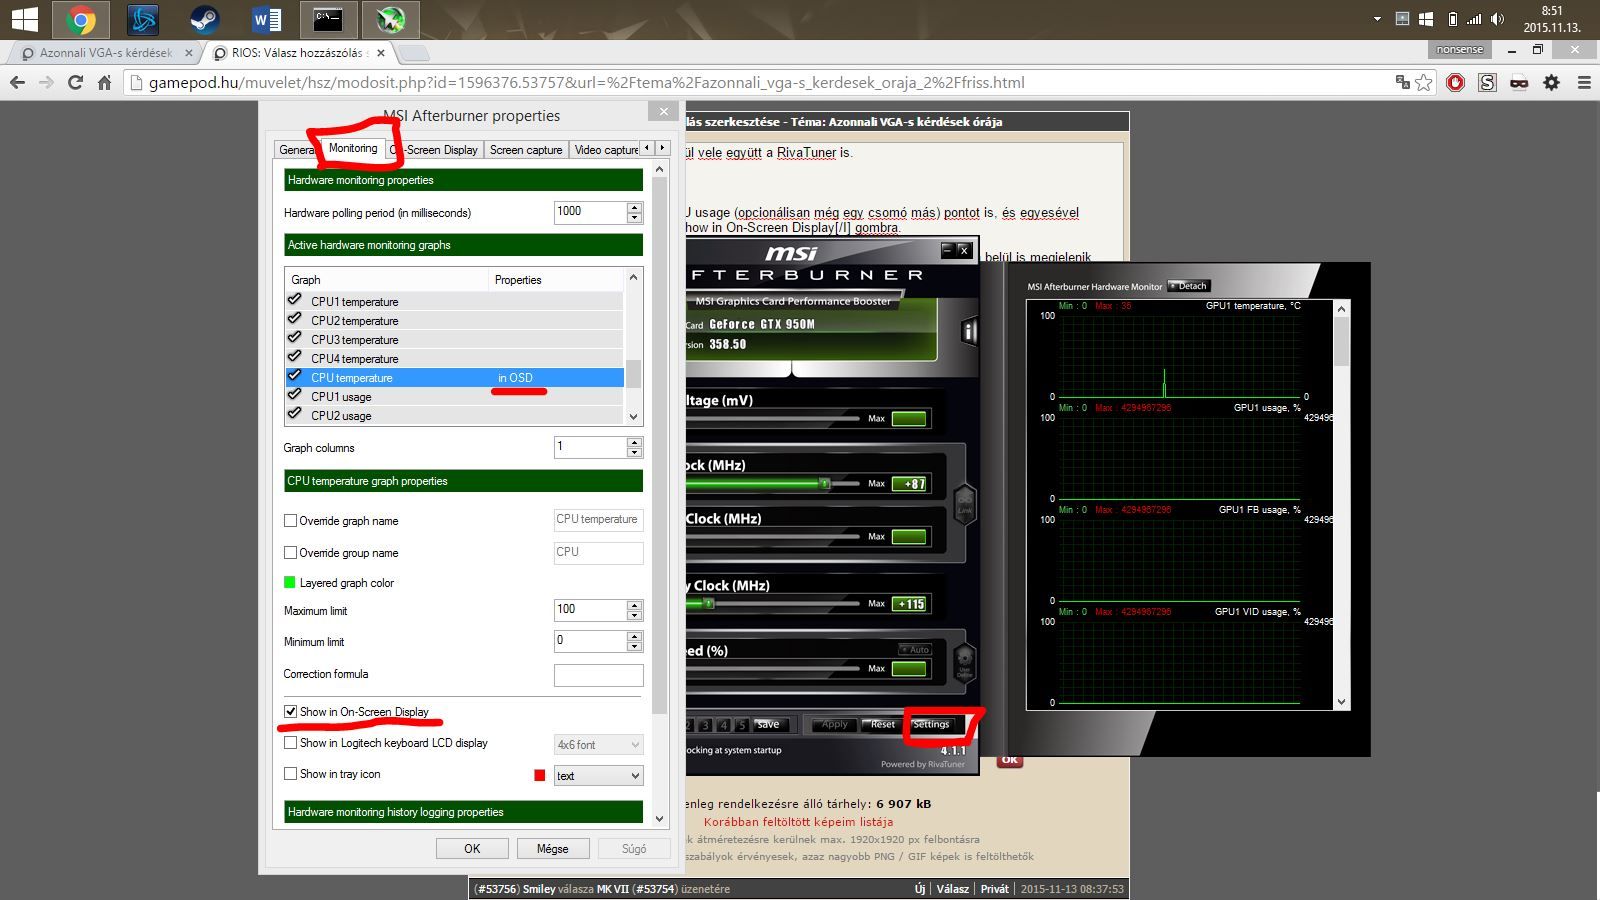The width and height of the screenshot is (1600, 900).
Task: Open the tray icon 'text' dropdown
Action: pos(598,776)
